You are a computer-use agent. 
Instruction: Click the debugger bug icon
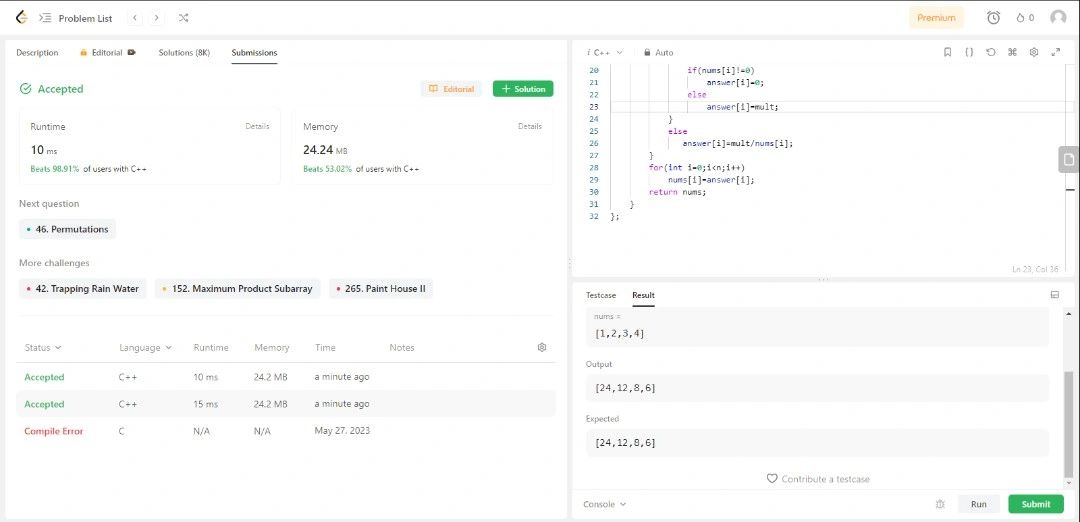click(x=940, y=504)
